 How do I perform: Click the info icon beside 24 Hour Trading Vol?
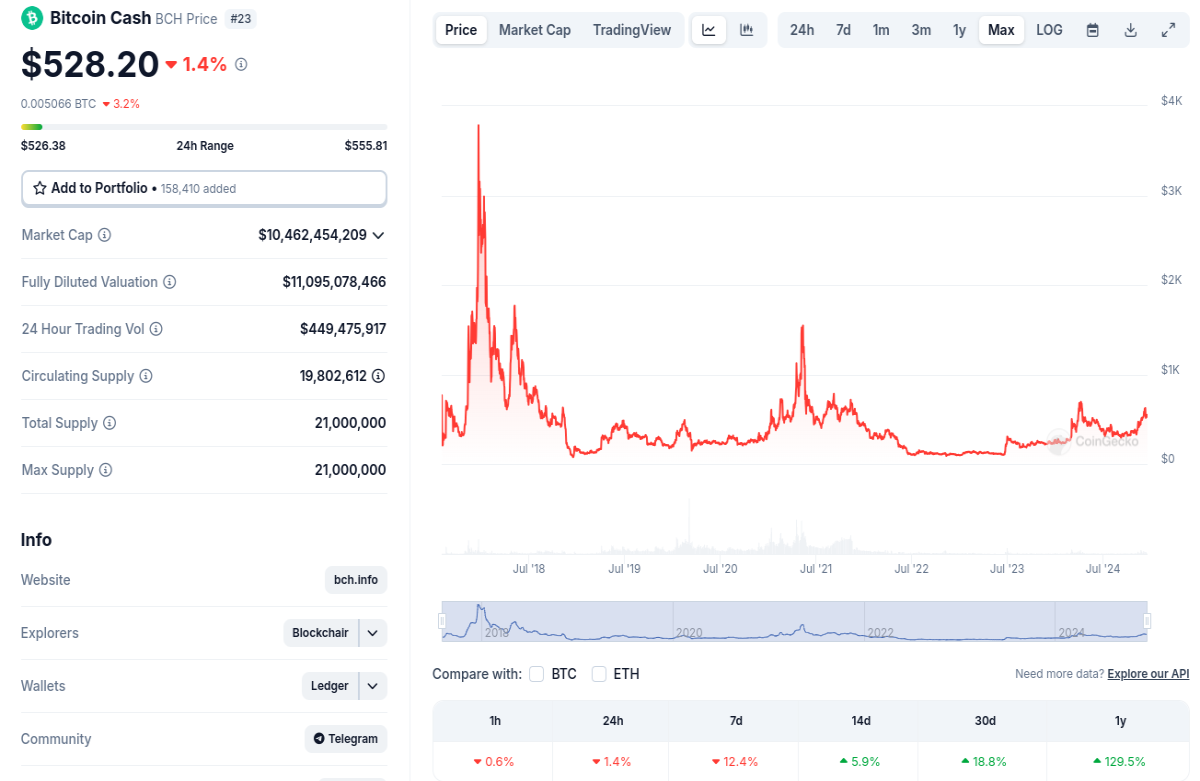(x=156, y=329)
